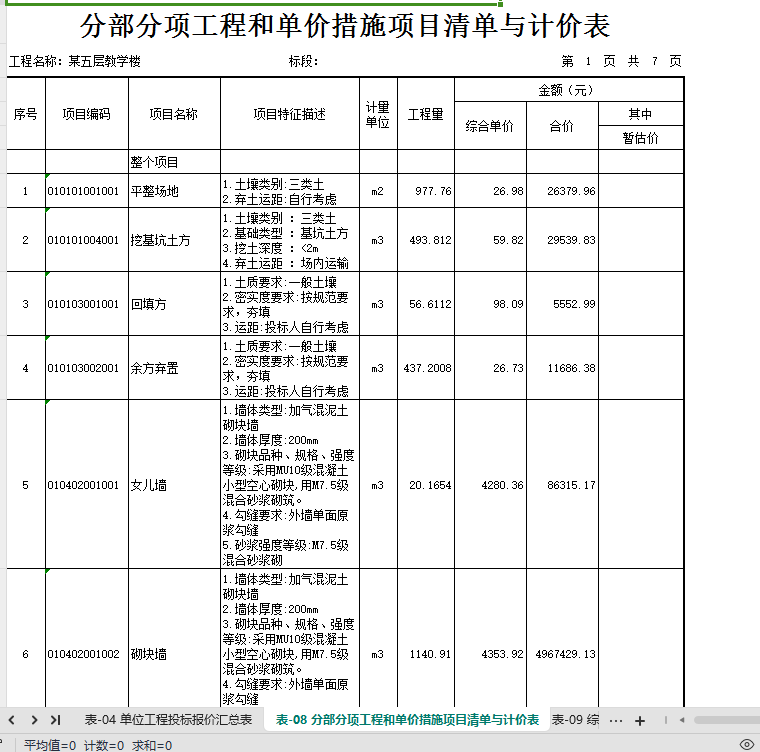760x752 pixels.
Task: Click the eye view-mode icon in status bar
Action: click(746, 744)
